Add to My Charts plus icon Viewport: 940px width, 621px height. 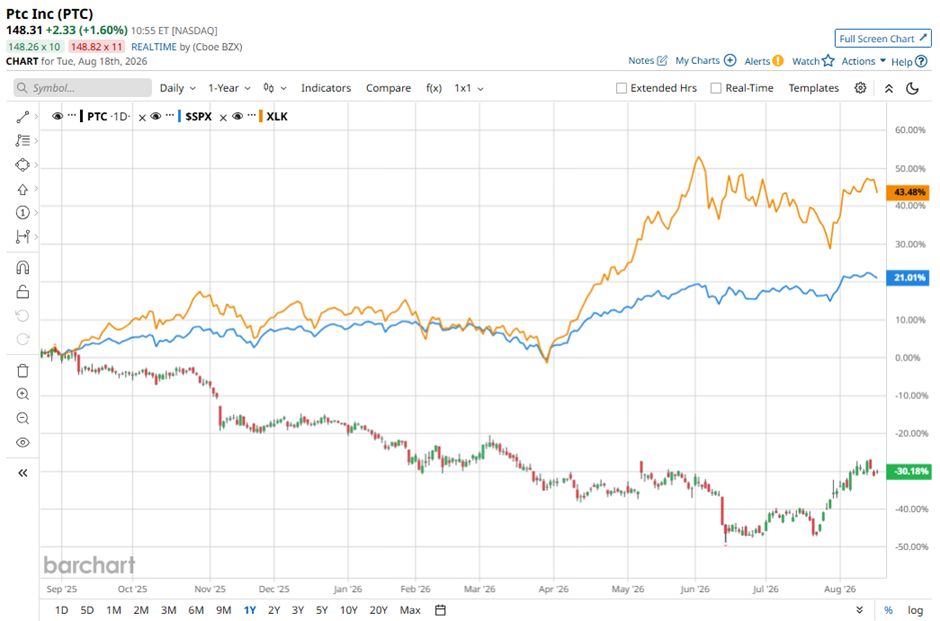click(x=730, y=60)
